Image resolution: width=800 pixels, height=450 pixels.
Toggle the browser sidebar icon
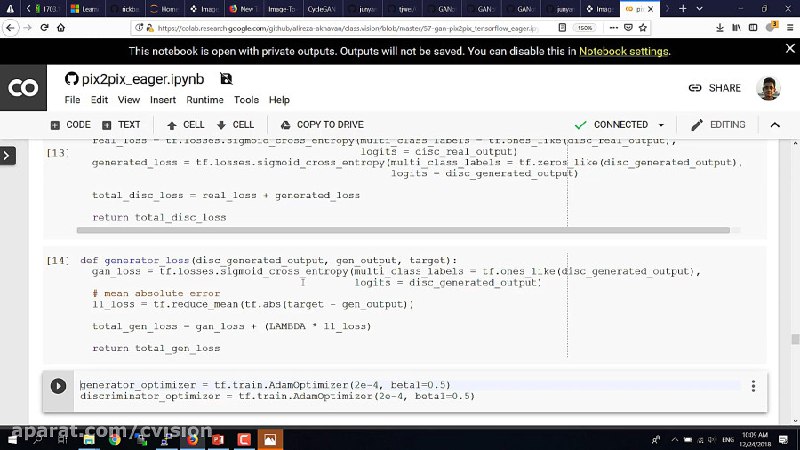click(x=753, y=28)
